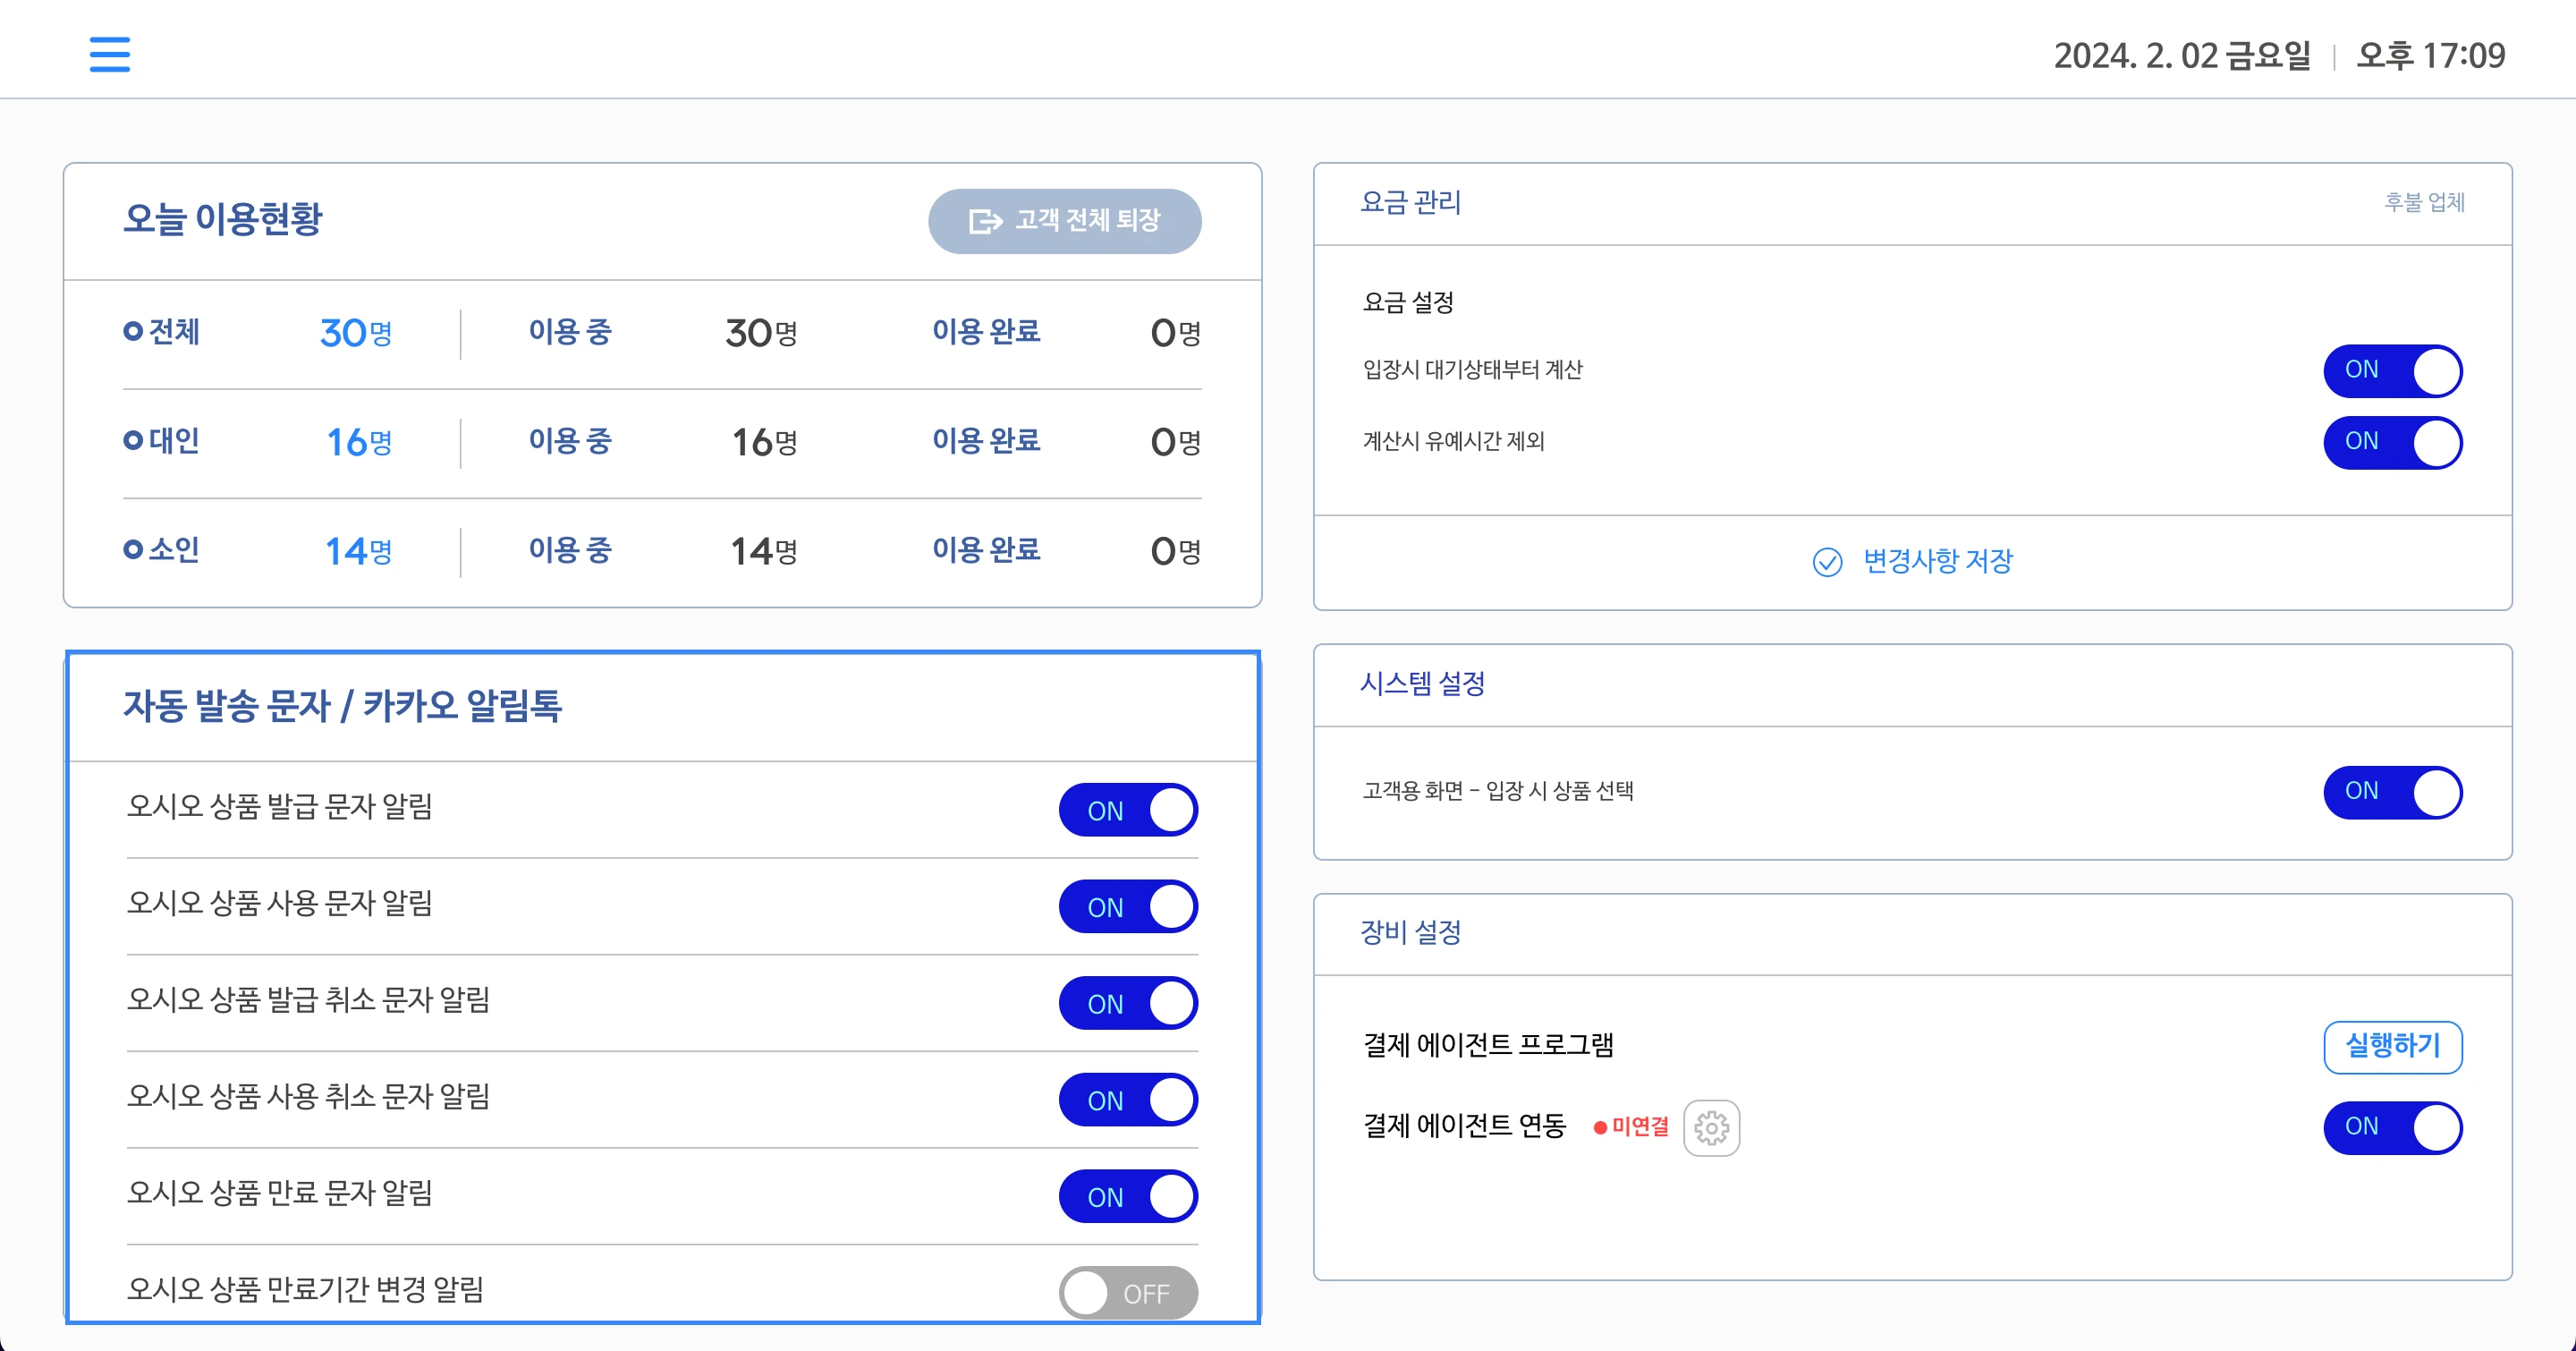Click the bullet icon next to 전체
The width and height of the screenshot is (2576, 1351).
tap(133, 331)
